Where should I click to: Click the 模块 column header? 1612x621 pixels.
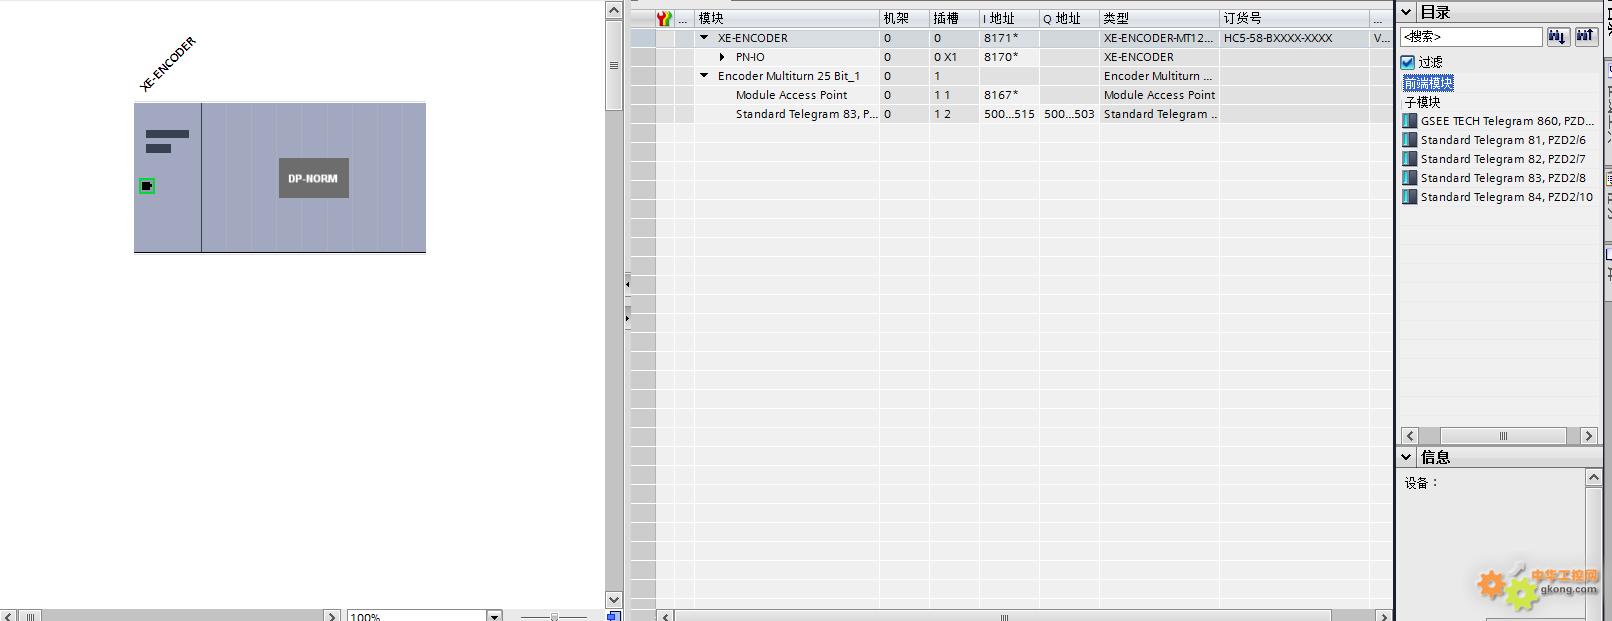pyautogui.click(x=787, y=18)
